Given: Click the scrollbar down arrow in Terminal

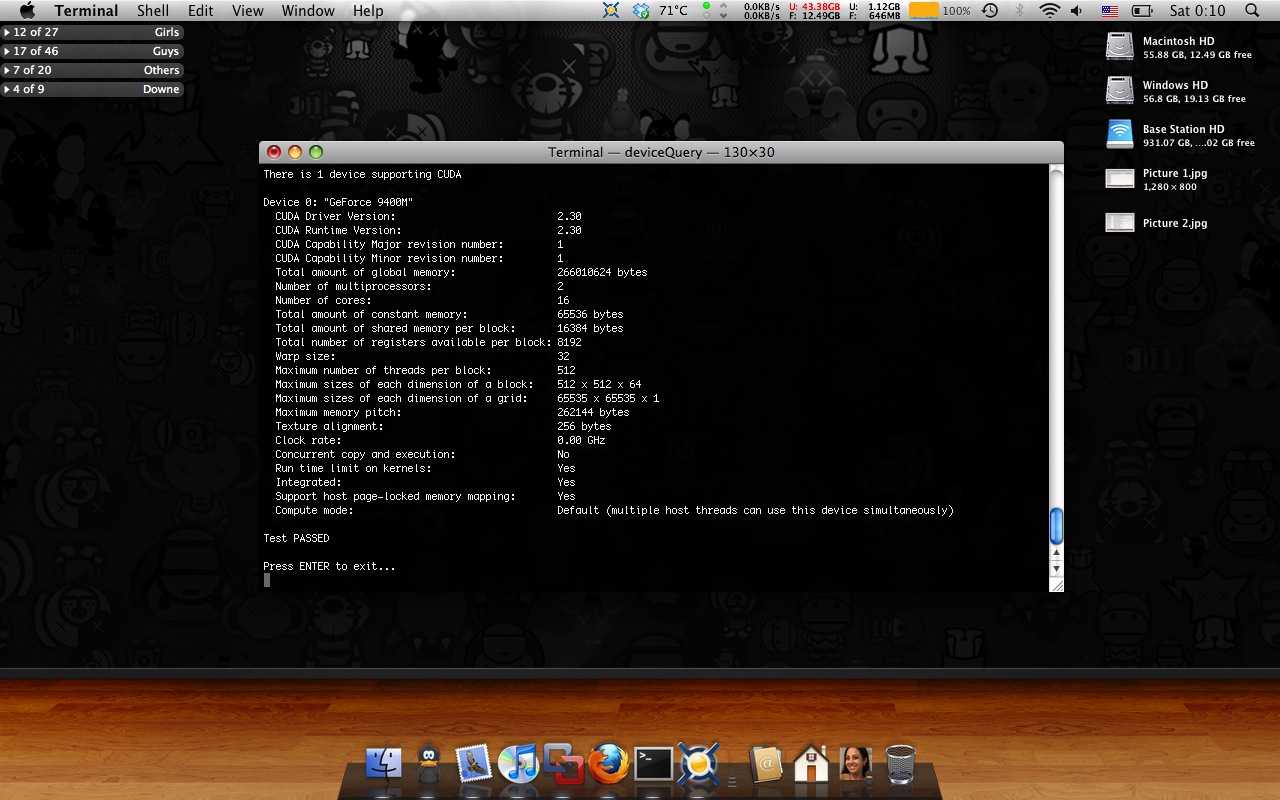Looking at the screenshot, I should coord(1056,568).
